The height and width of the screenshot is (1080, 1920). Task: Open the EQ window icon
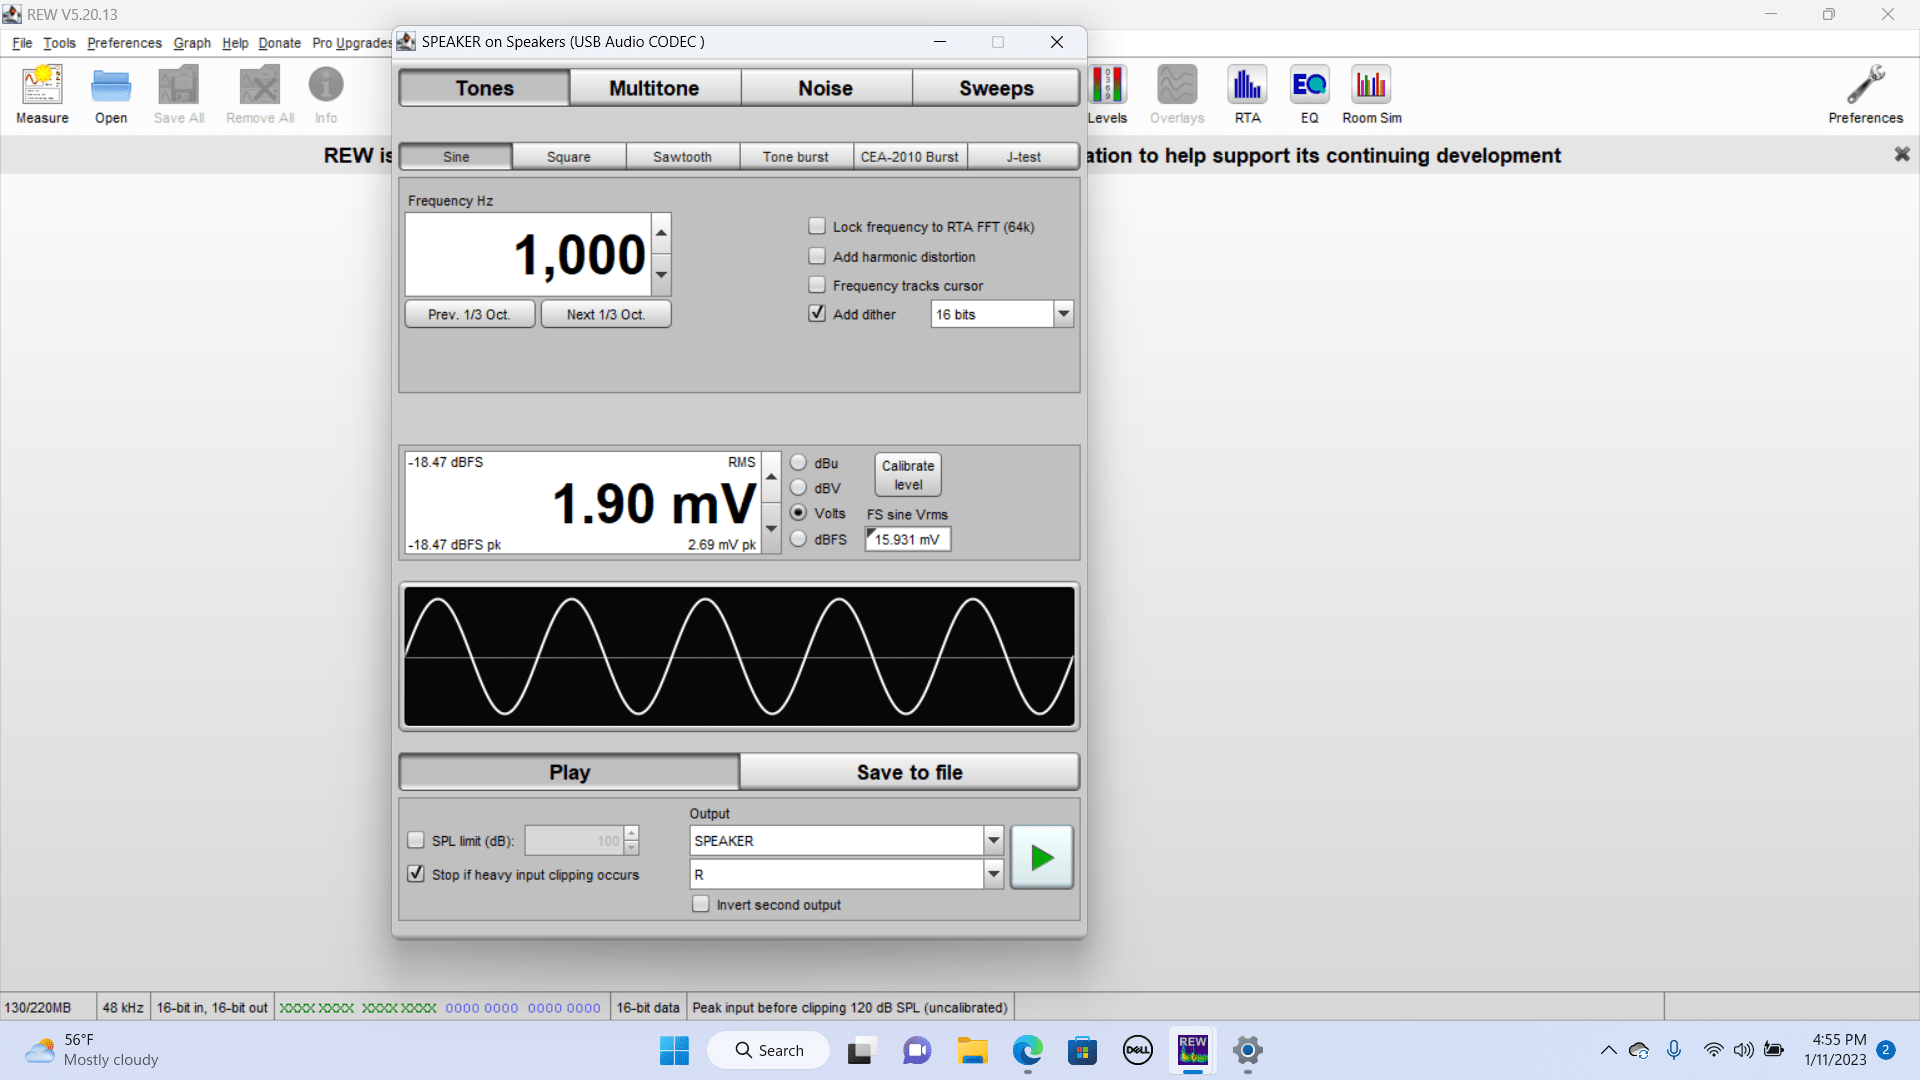(1309, 95)
